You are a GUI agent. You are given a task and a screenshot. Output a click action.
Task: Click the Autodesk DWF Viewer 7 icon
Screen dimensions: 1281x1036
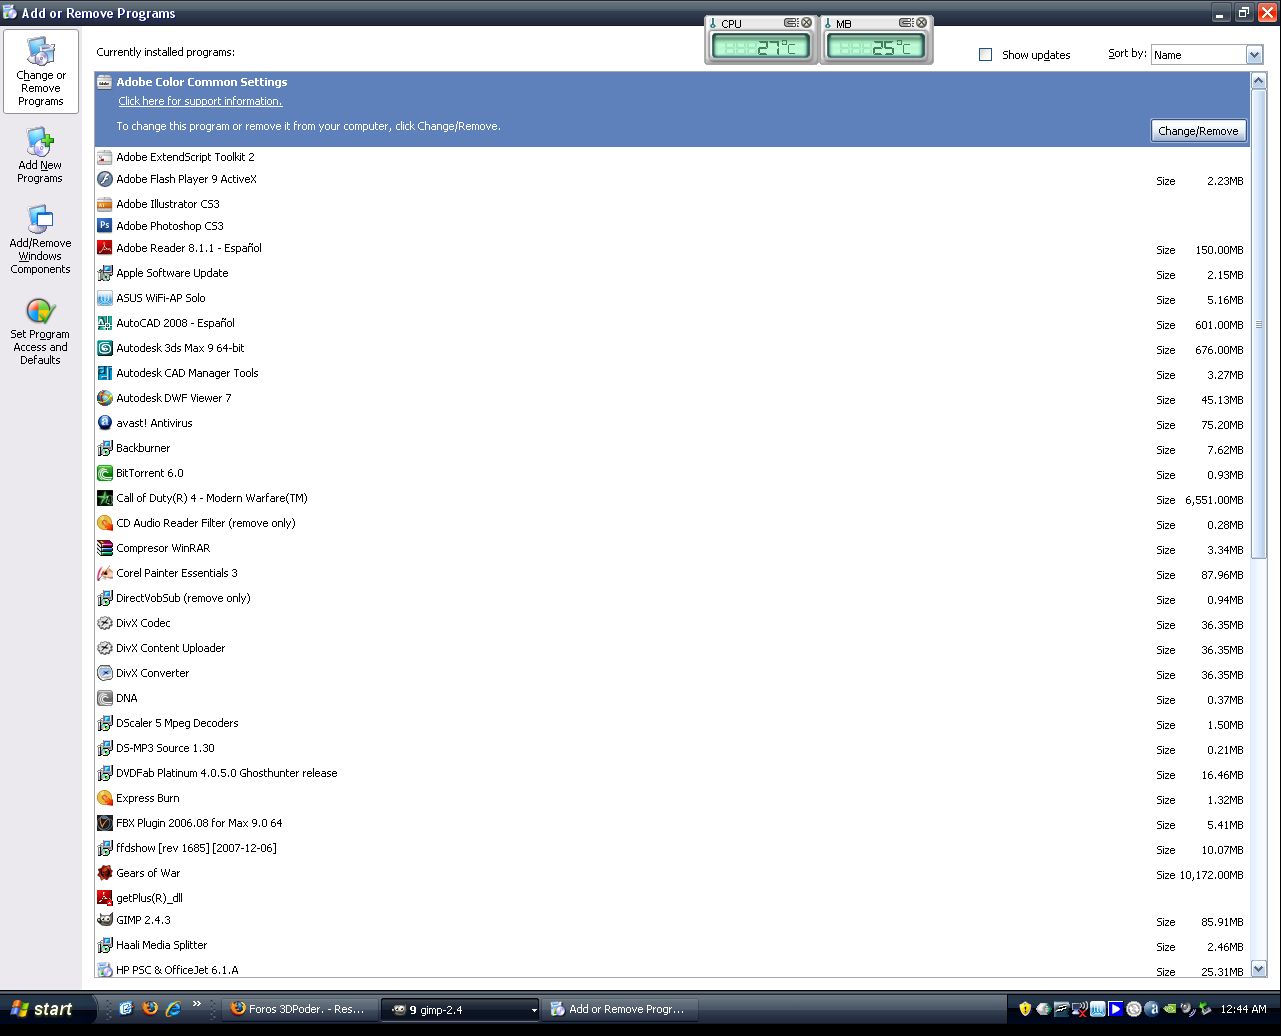tap(105, 398)
